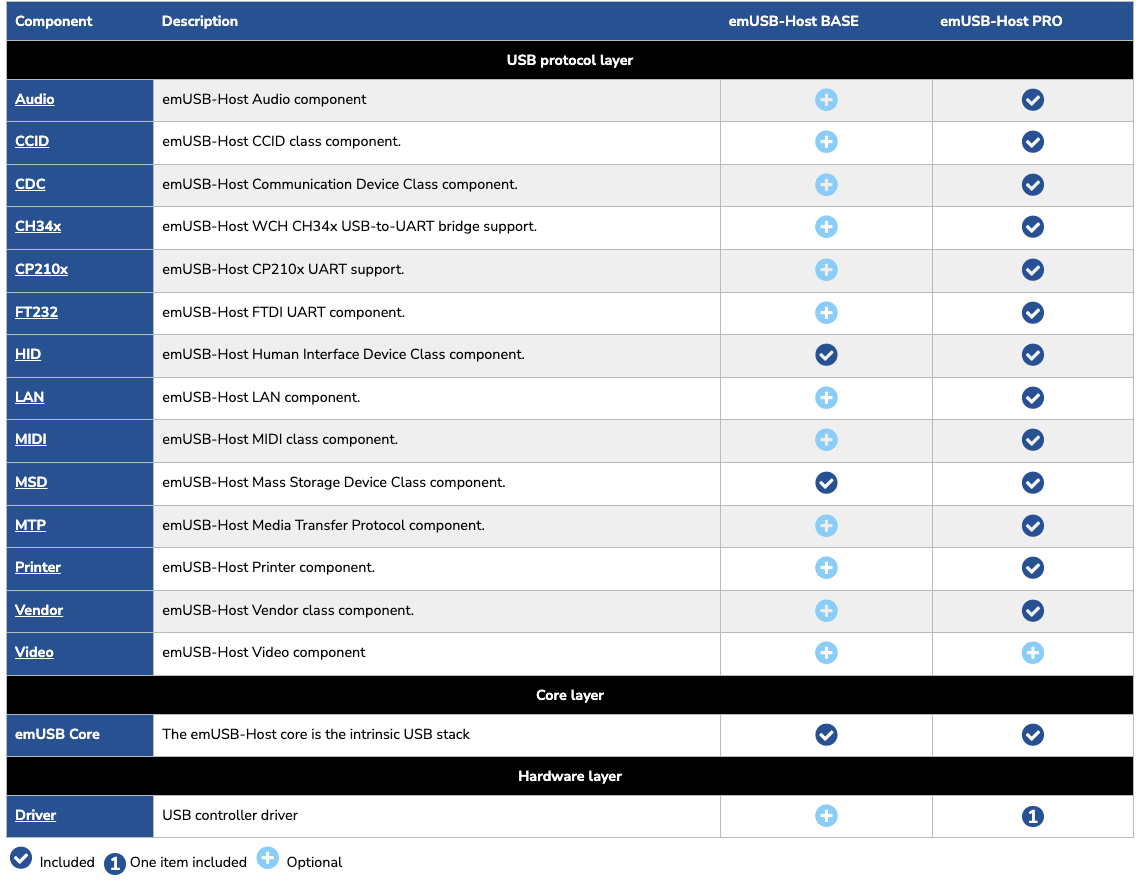Click the emUSB-Host PRO column header
Image resolution: width=1138 pixels, height=889 pixels.
coord(1001,21)
